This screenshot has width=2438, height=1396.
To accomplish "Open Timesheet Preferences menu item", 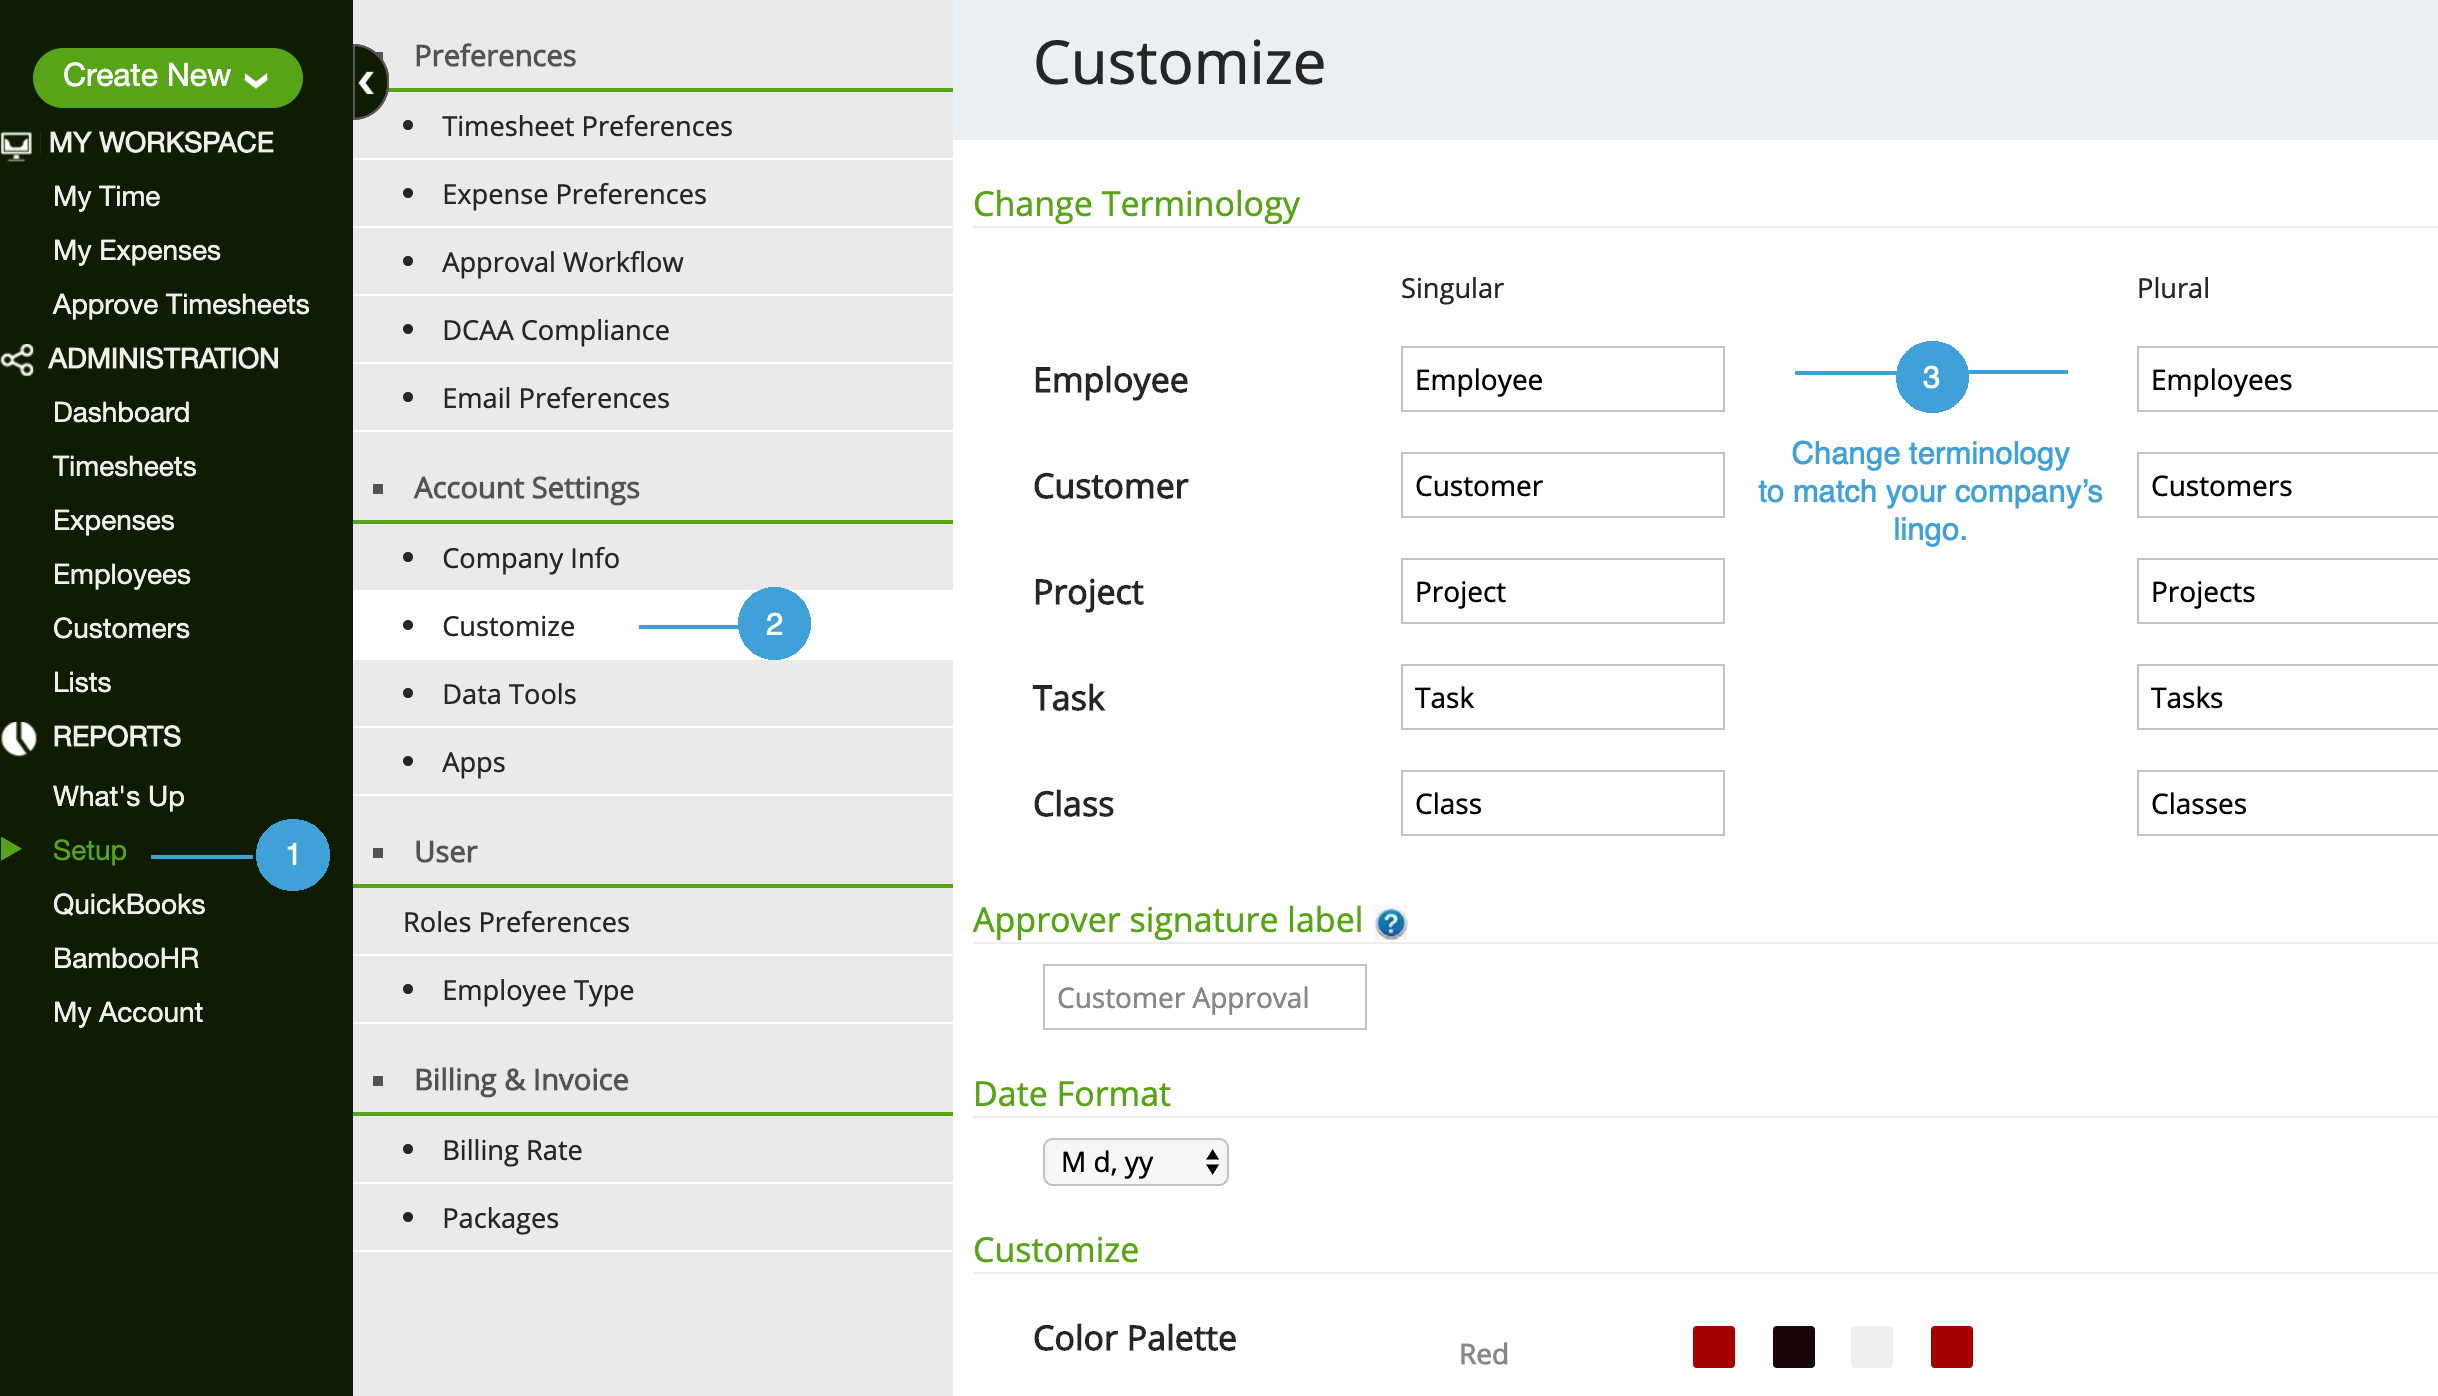I will pos(587,126).
